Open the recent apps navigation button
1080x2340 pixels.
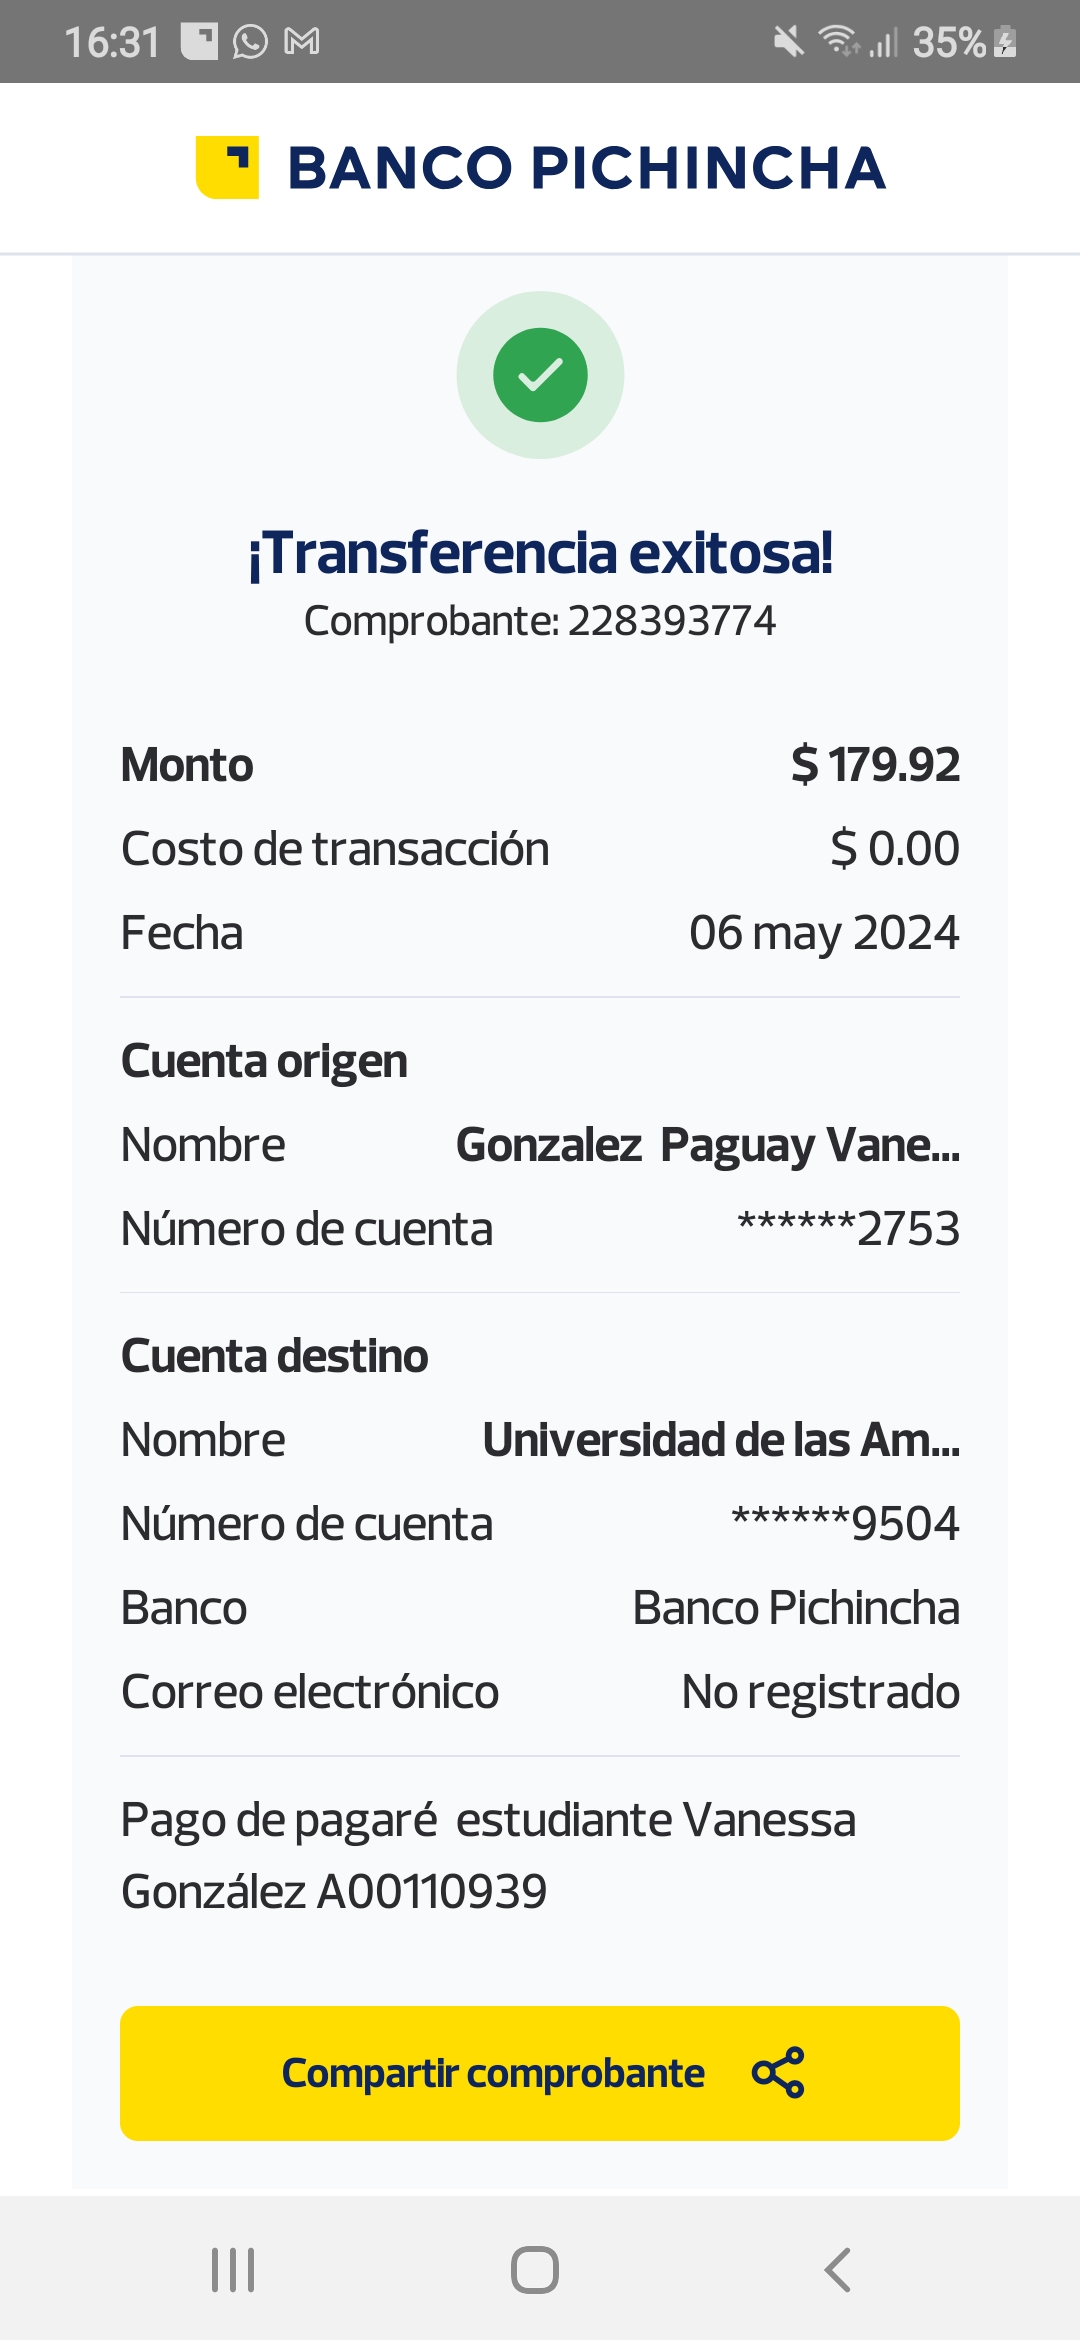coord(233,2269)
